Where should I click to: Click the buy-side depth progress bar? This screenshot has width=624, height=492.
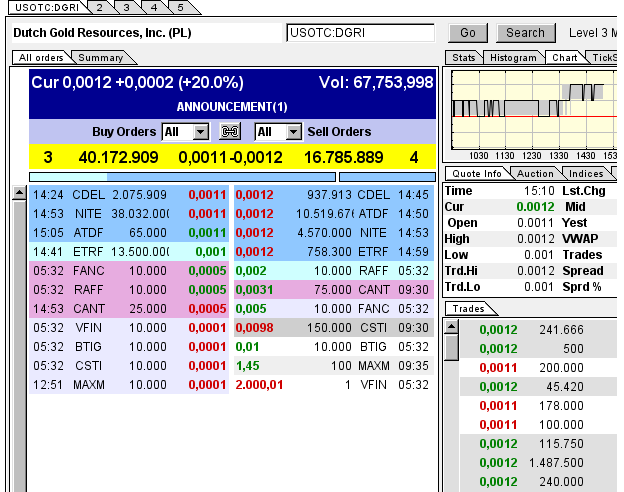click(x=182, y=177)
